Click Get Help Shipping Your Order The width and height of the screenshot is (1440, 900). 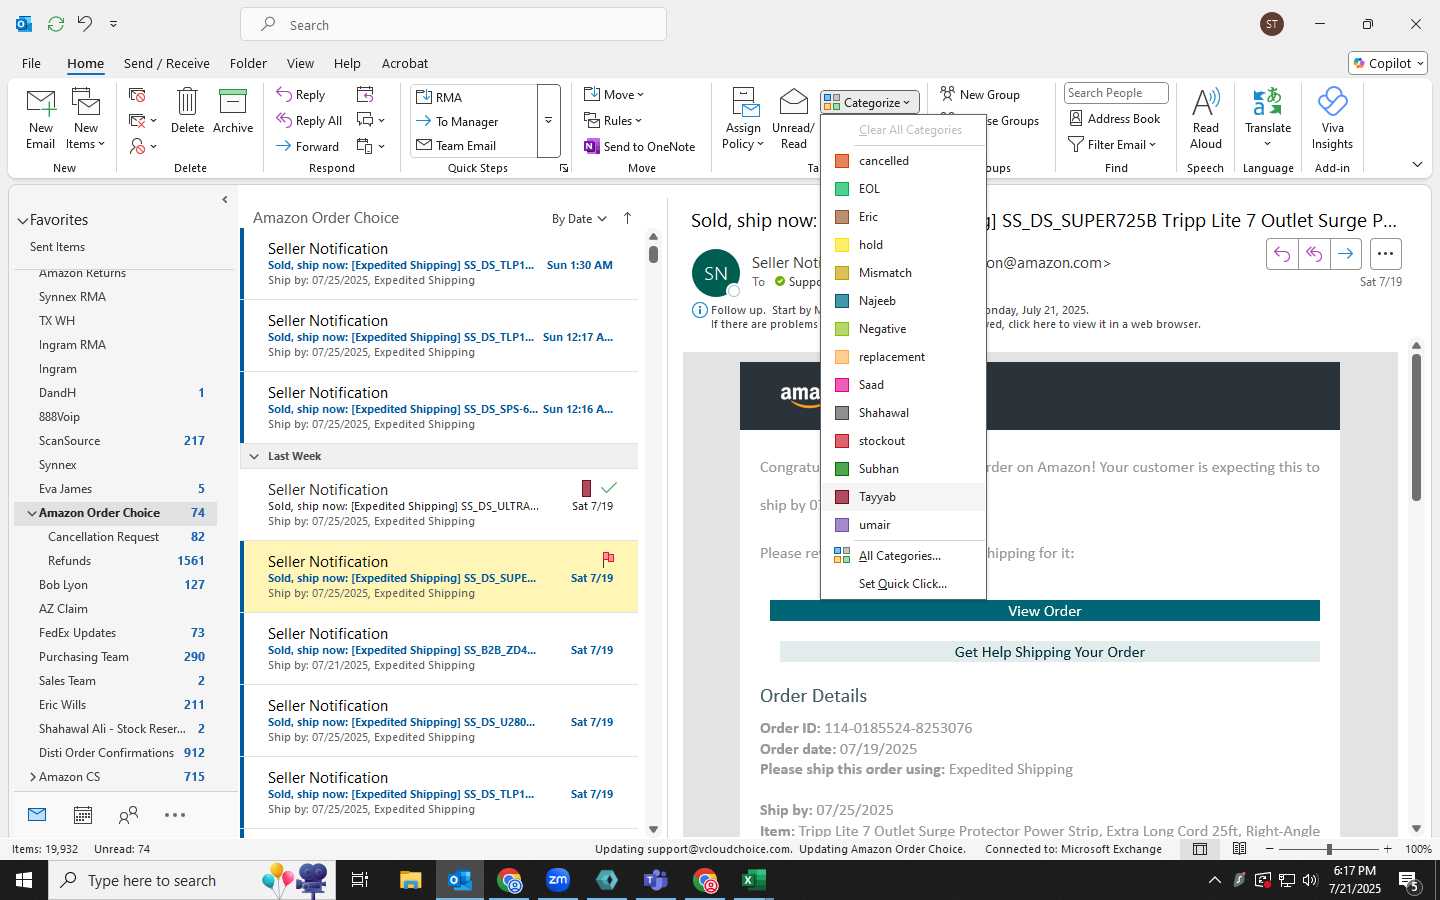[1049, 652]
